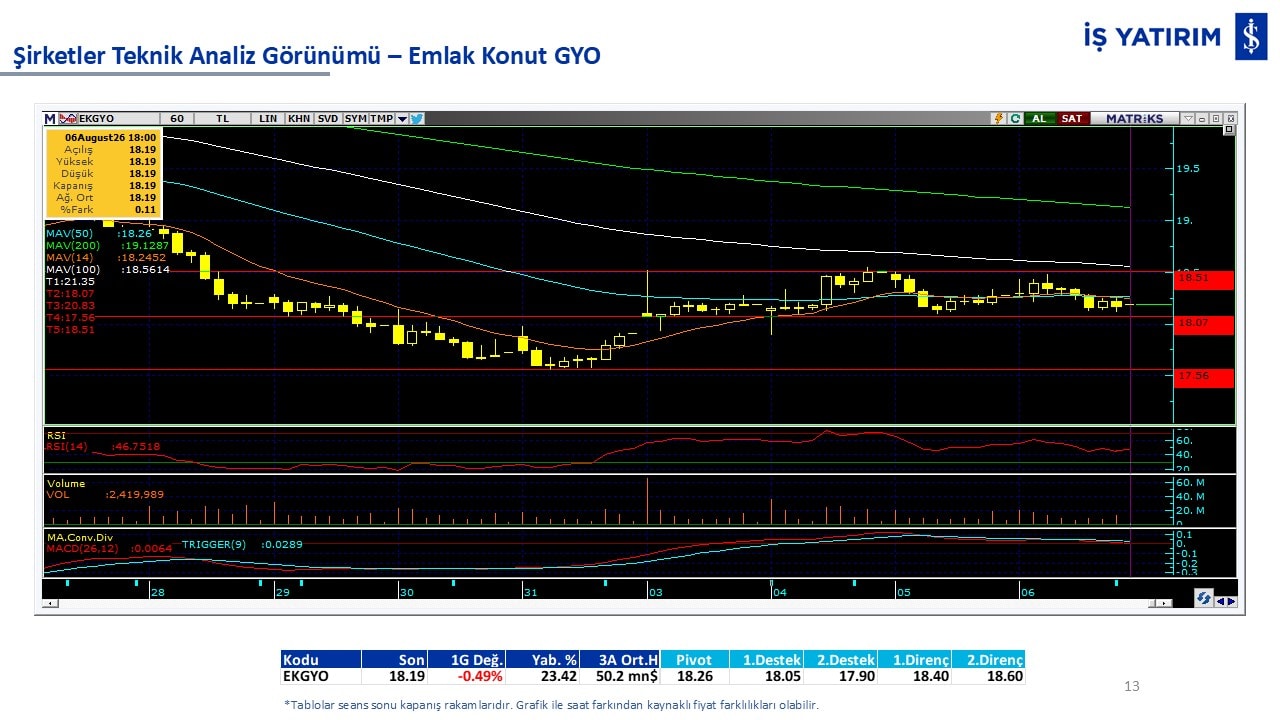Viewport: 1280px width, 720px height.
Task: Click the 18.60 second resistance cell
Action: pyautogui.click(x=988, y=676)
